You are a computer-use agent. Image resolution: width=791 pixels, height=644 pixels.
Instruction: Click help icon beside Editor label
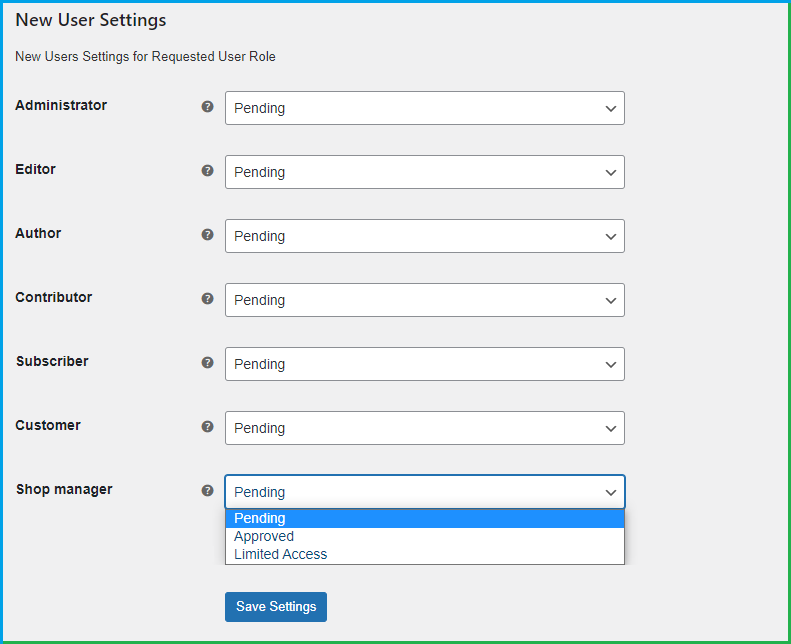tap(207, 170)
